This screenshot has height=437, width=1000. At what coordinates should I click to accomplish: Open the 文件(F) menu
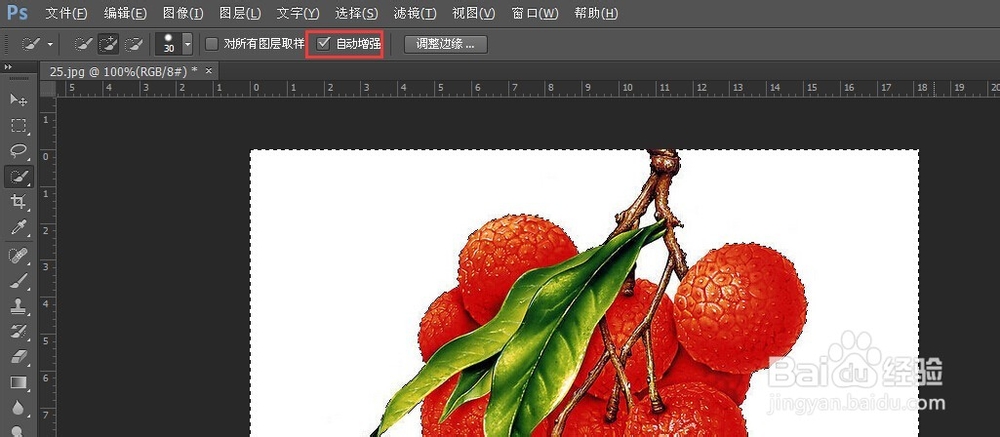[66, 13]
